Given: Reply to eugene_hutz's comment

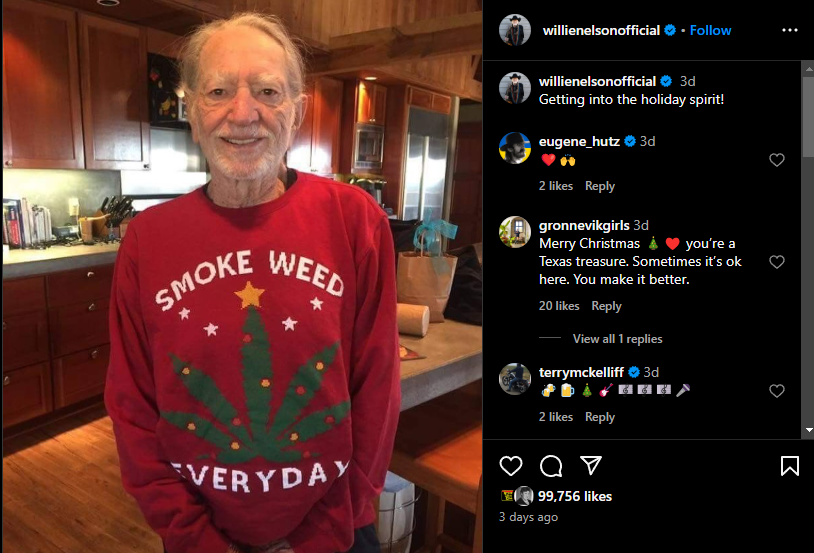Looking at the screenshot, I should click(x=600, y=186).
